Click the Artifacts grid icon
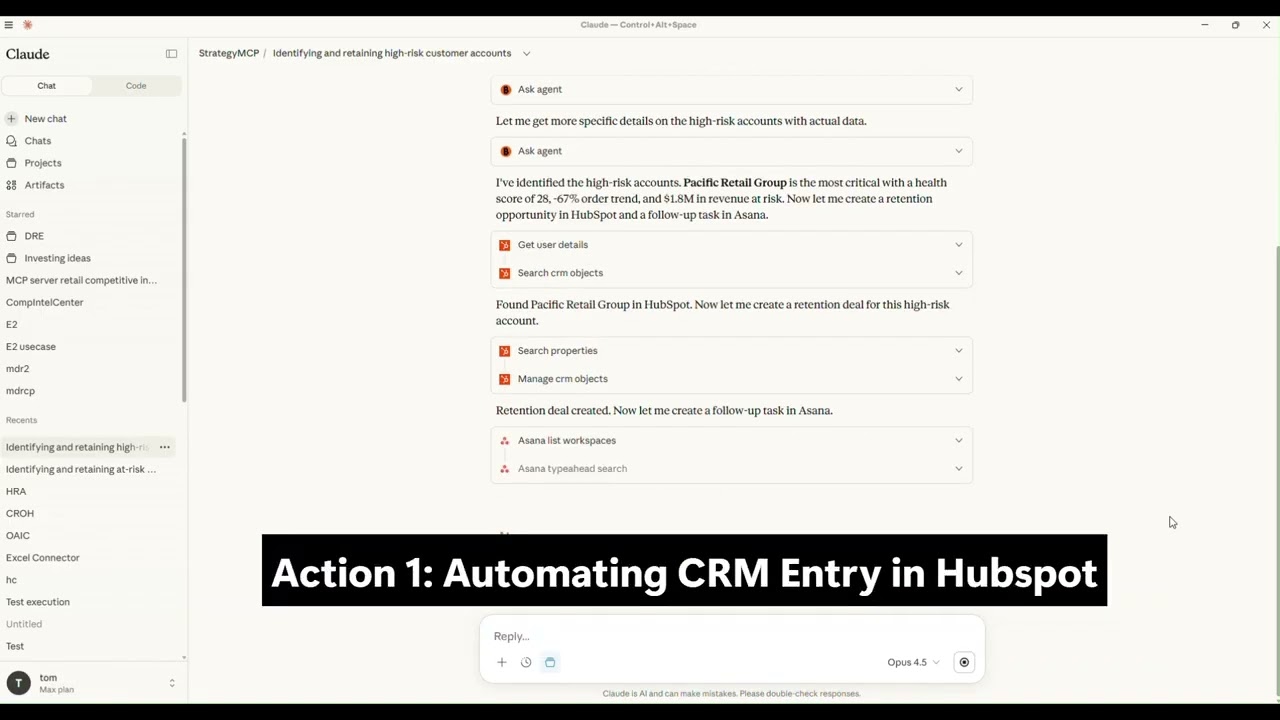Viewport: 1280px width, 720px height. (x=11, y=185)
